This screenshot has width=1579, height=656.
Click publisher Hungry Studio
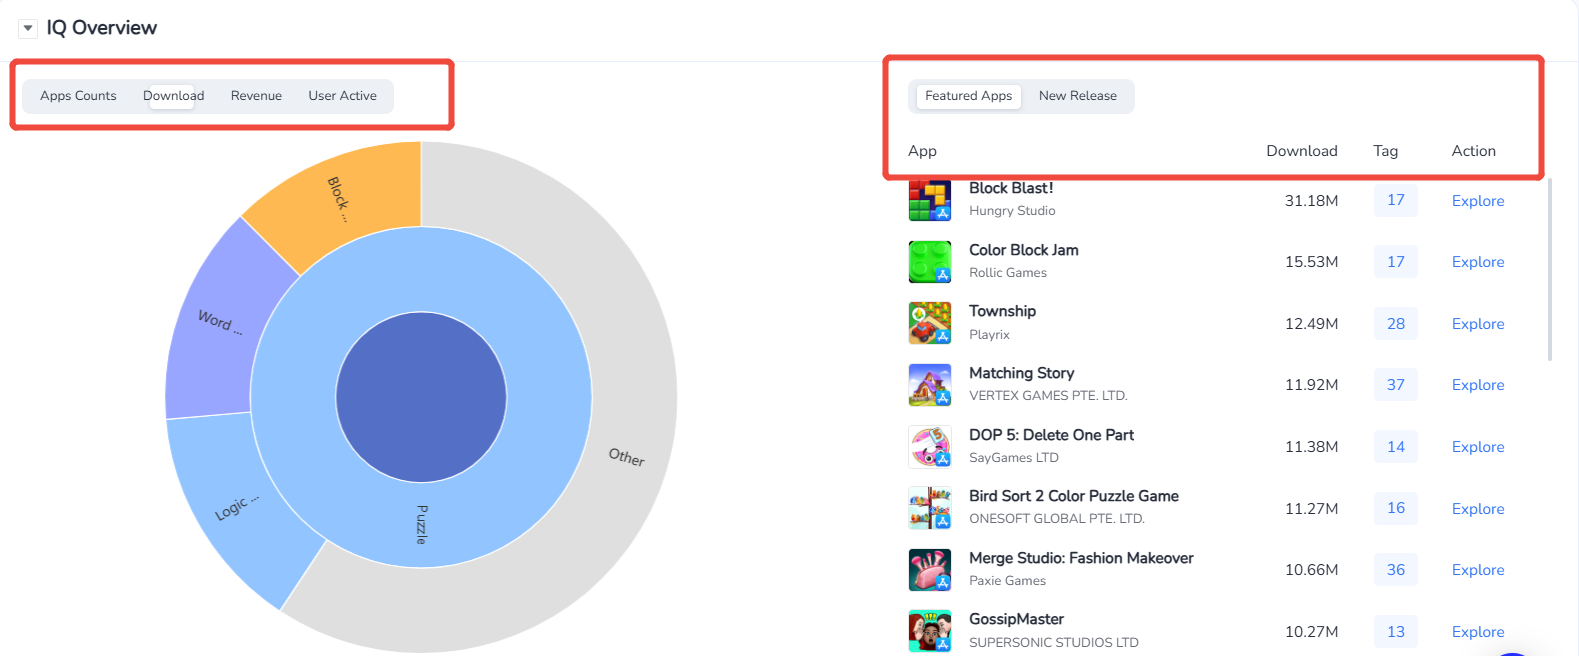click(1012, 211)
